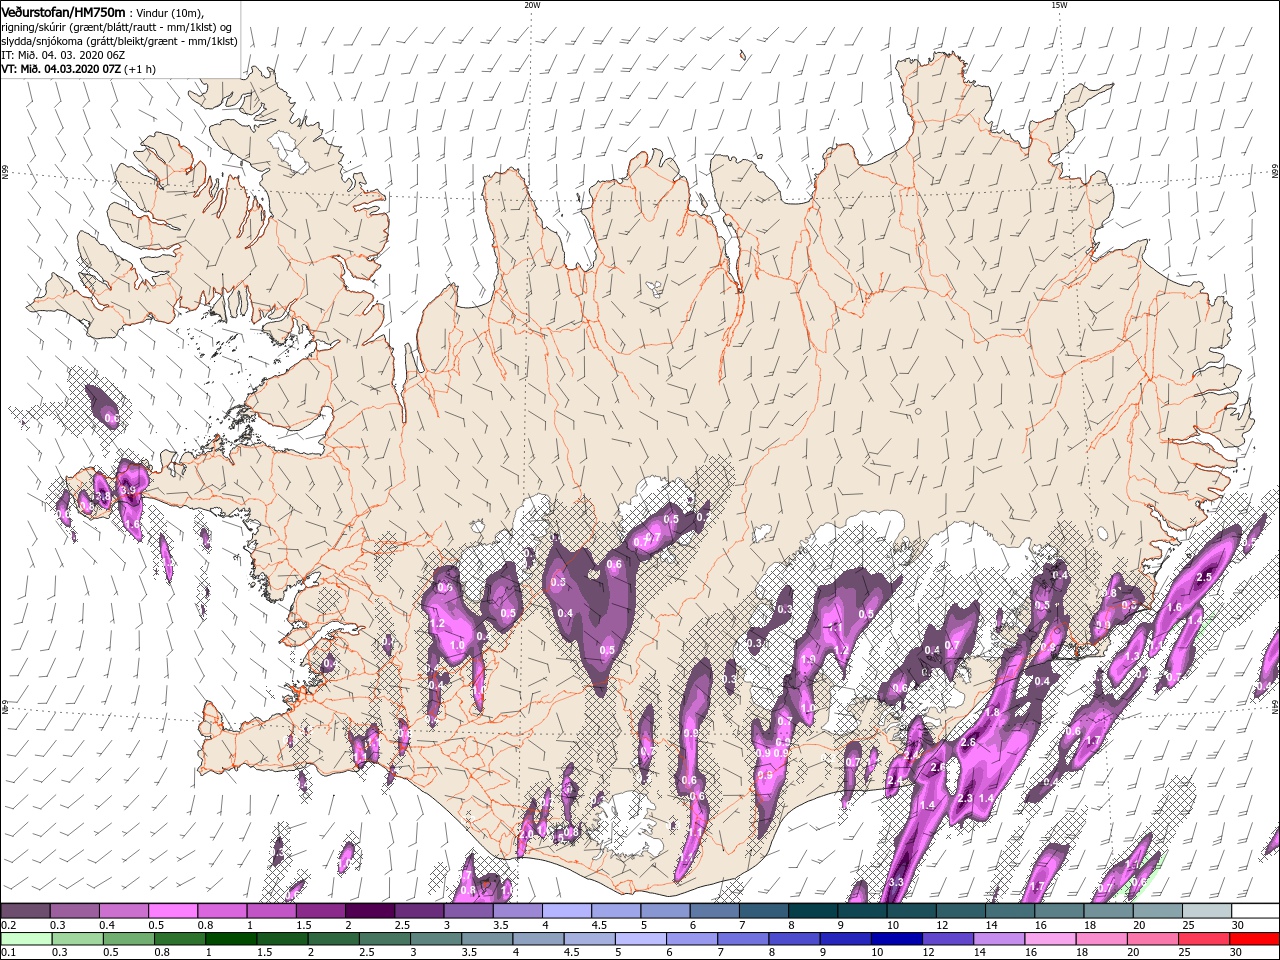Select the 14–16 lilac lower legend swatch
The height and width of the screenshot is (960, 1280).
pos(998,939)
